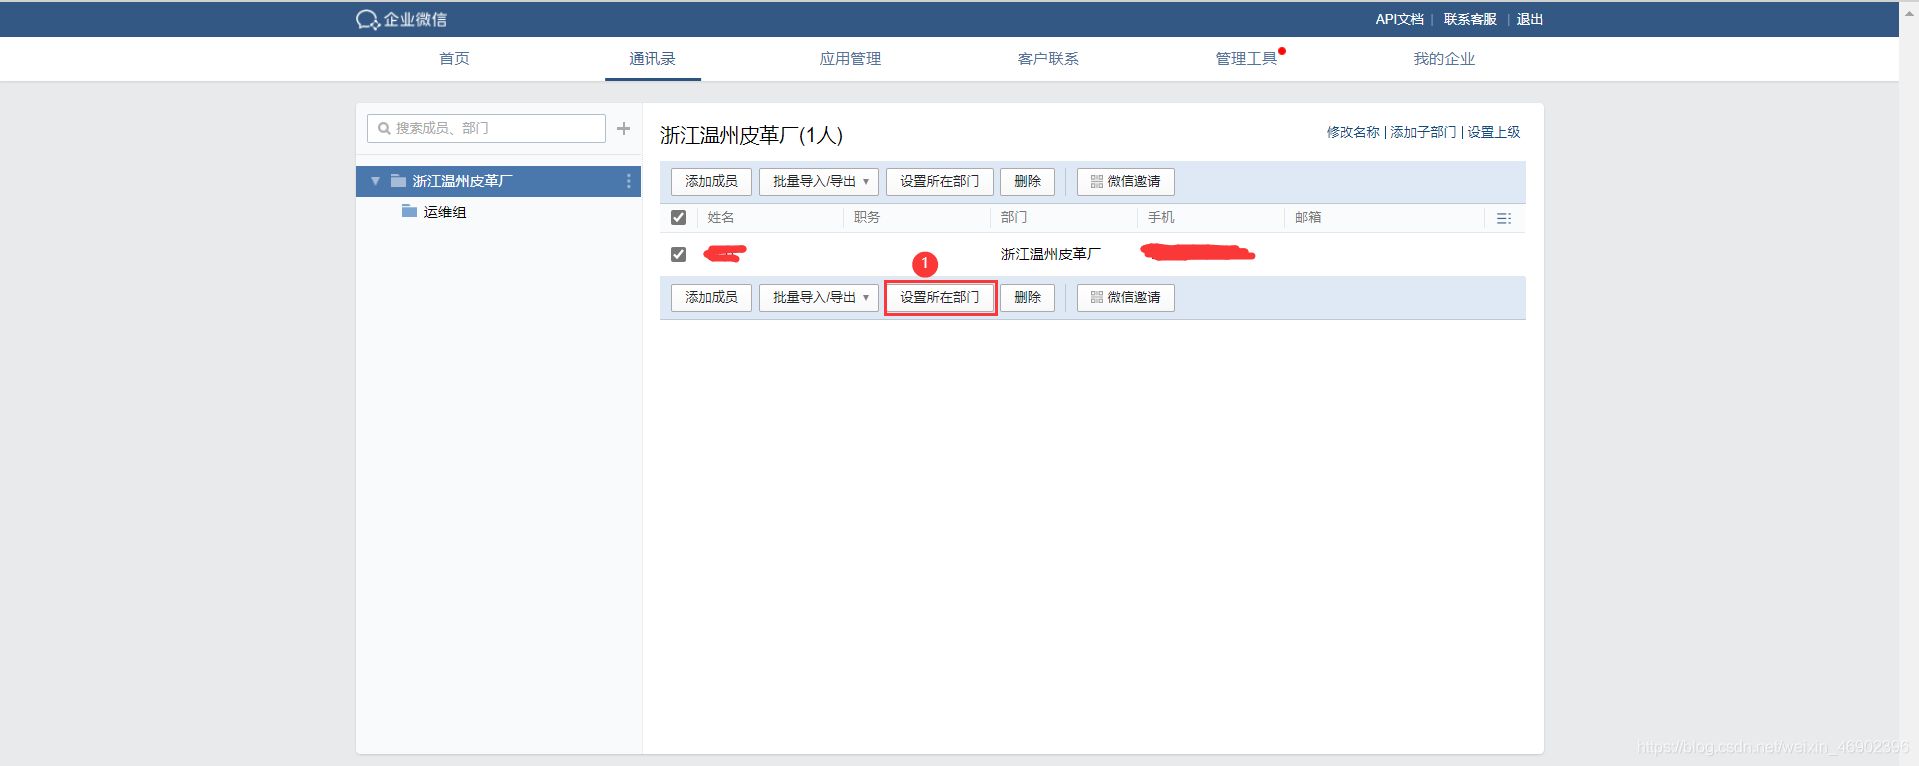Click the browser vertical scrollbar
1919x766 pixels.
coord(1909,383)
